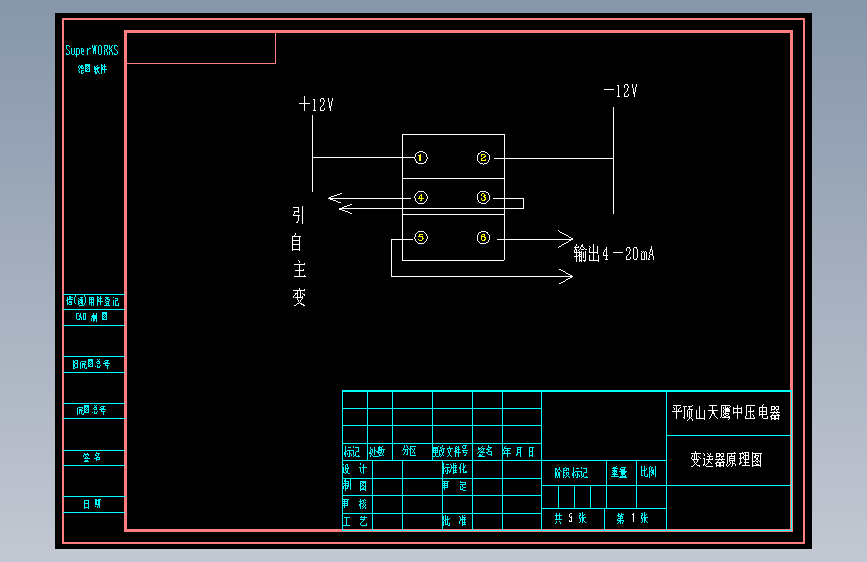The height and width of the screenshot is (562, 867).
Task: Select terminal circle number 2
Action: point(483,158)
